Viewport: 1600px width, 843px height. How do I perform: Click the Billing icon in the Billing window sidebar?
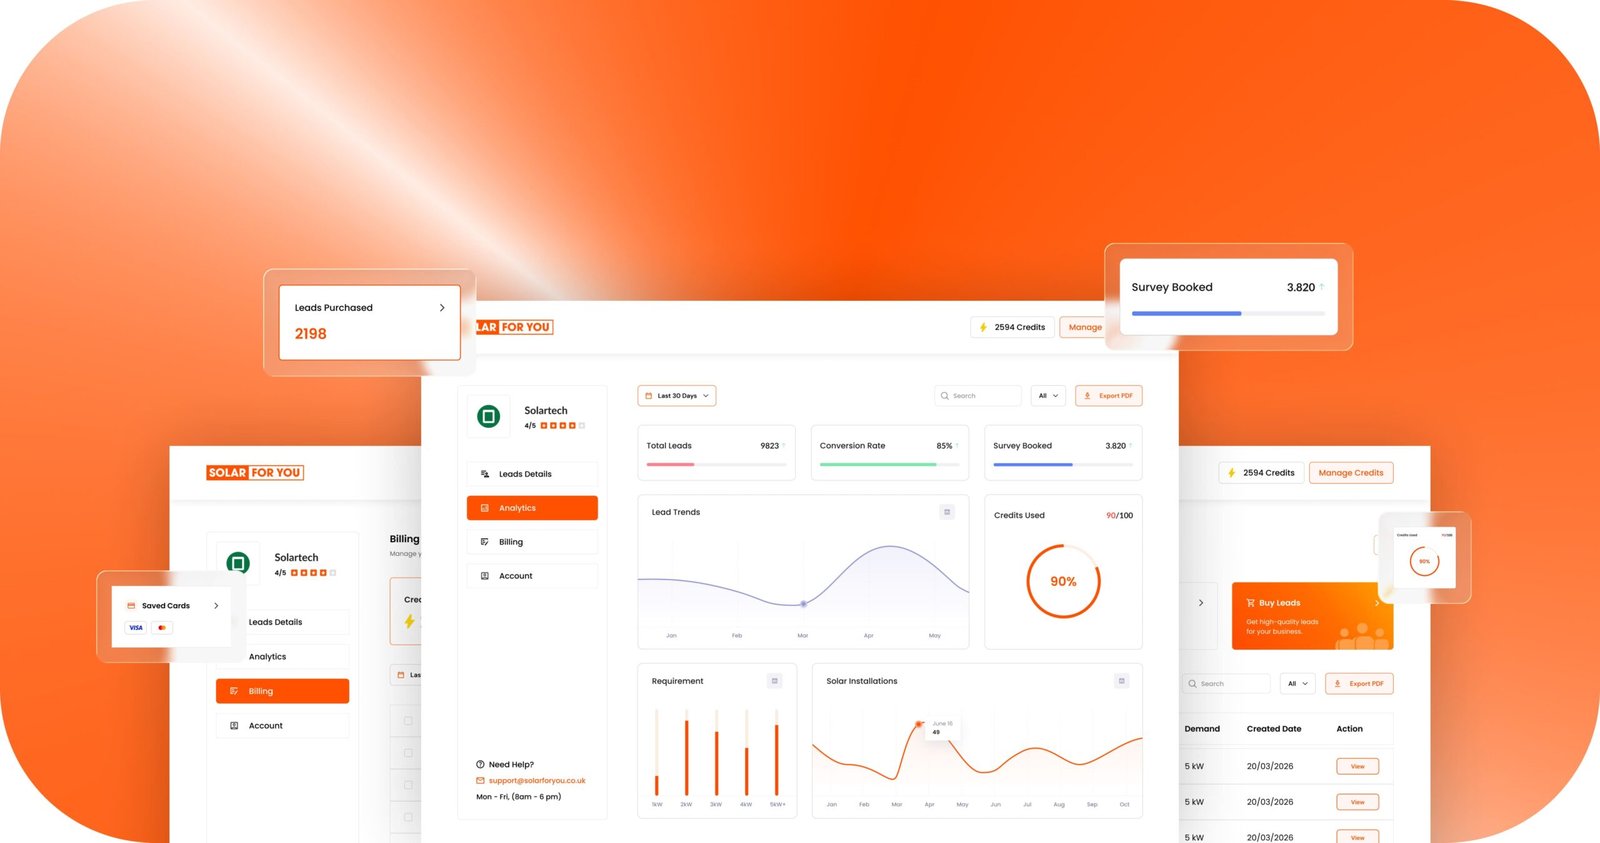[234, 691]
